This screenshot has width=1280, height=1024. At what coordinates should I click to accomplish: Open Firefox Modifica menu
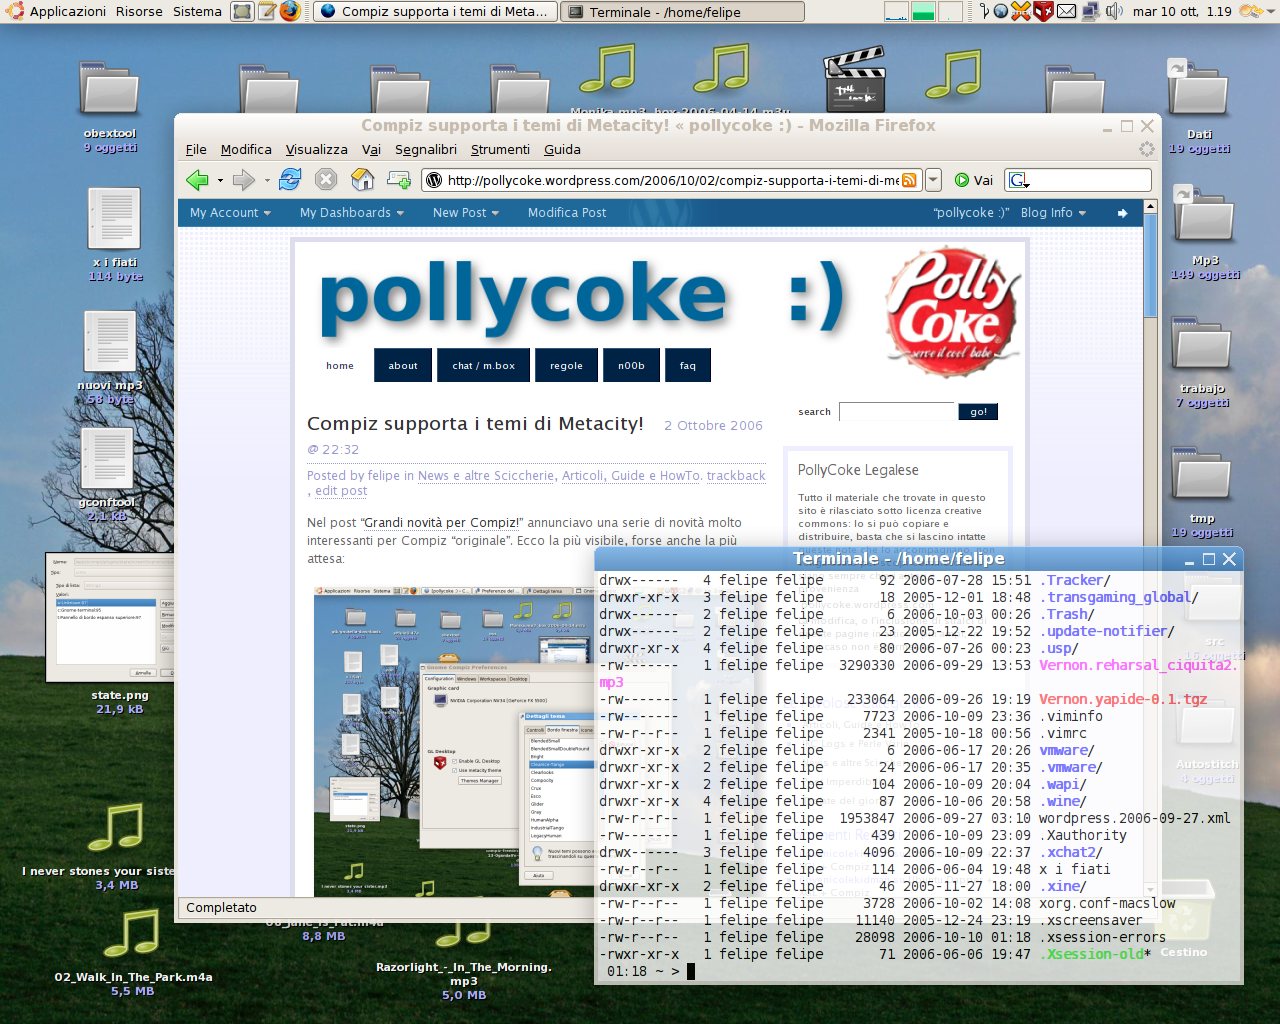coord(246,149)
